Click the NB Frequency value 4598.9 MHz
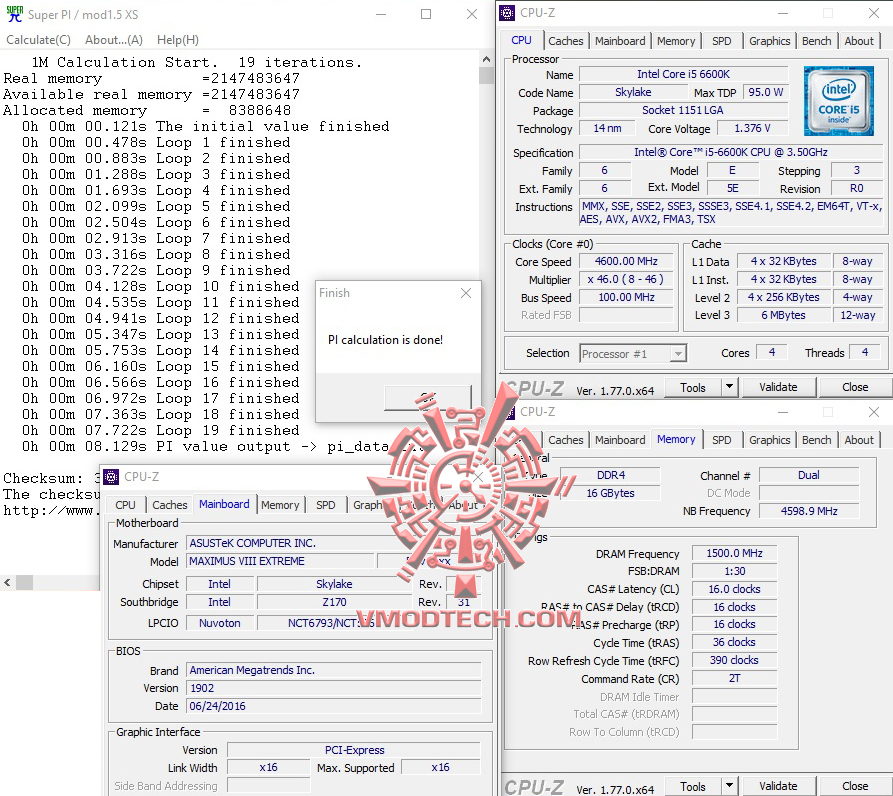This screenshot has height=796, width=893. (x=809, y=511)
